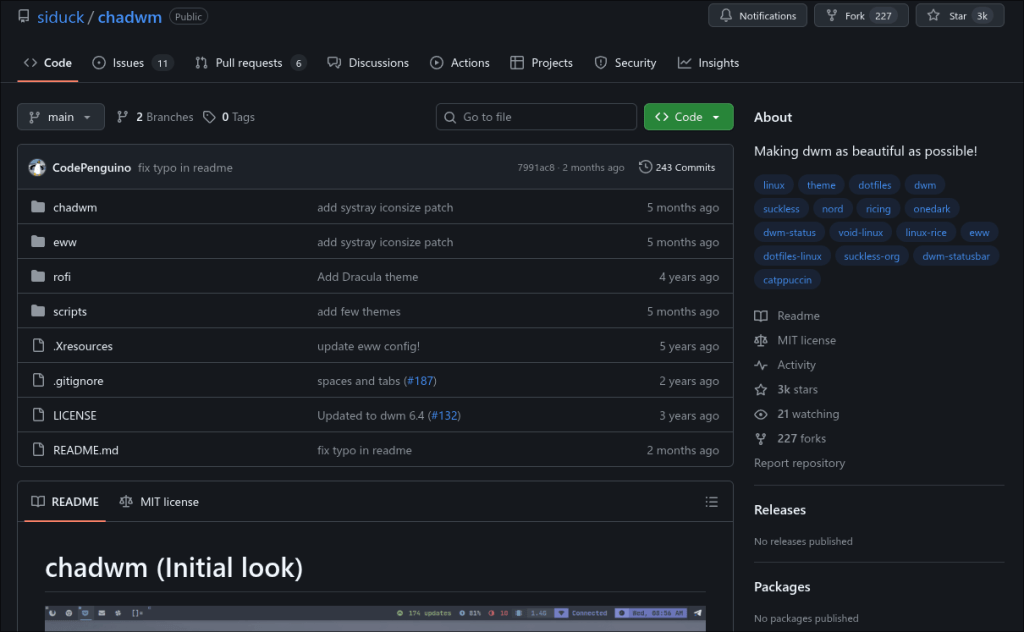
Task: Click the LICENSE file icon
Action: 38,415
